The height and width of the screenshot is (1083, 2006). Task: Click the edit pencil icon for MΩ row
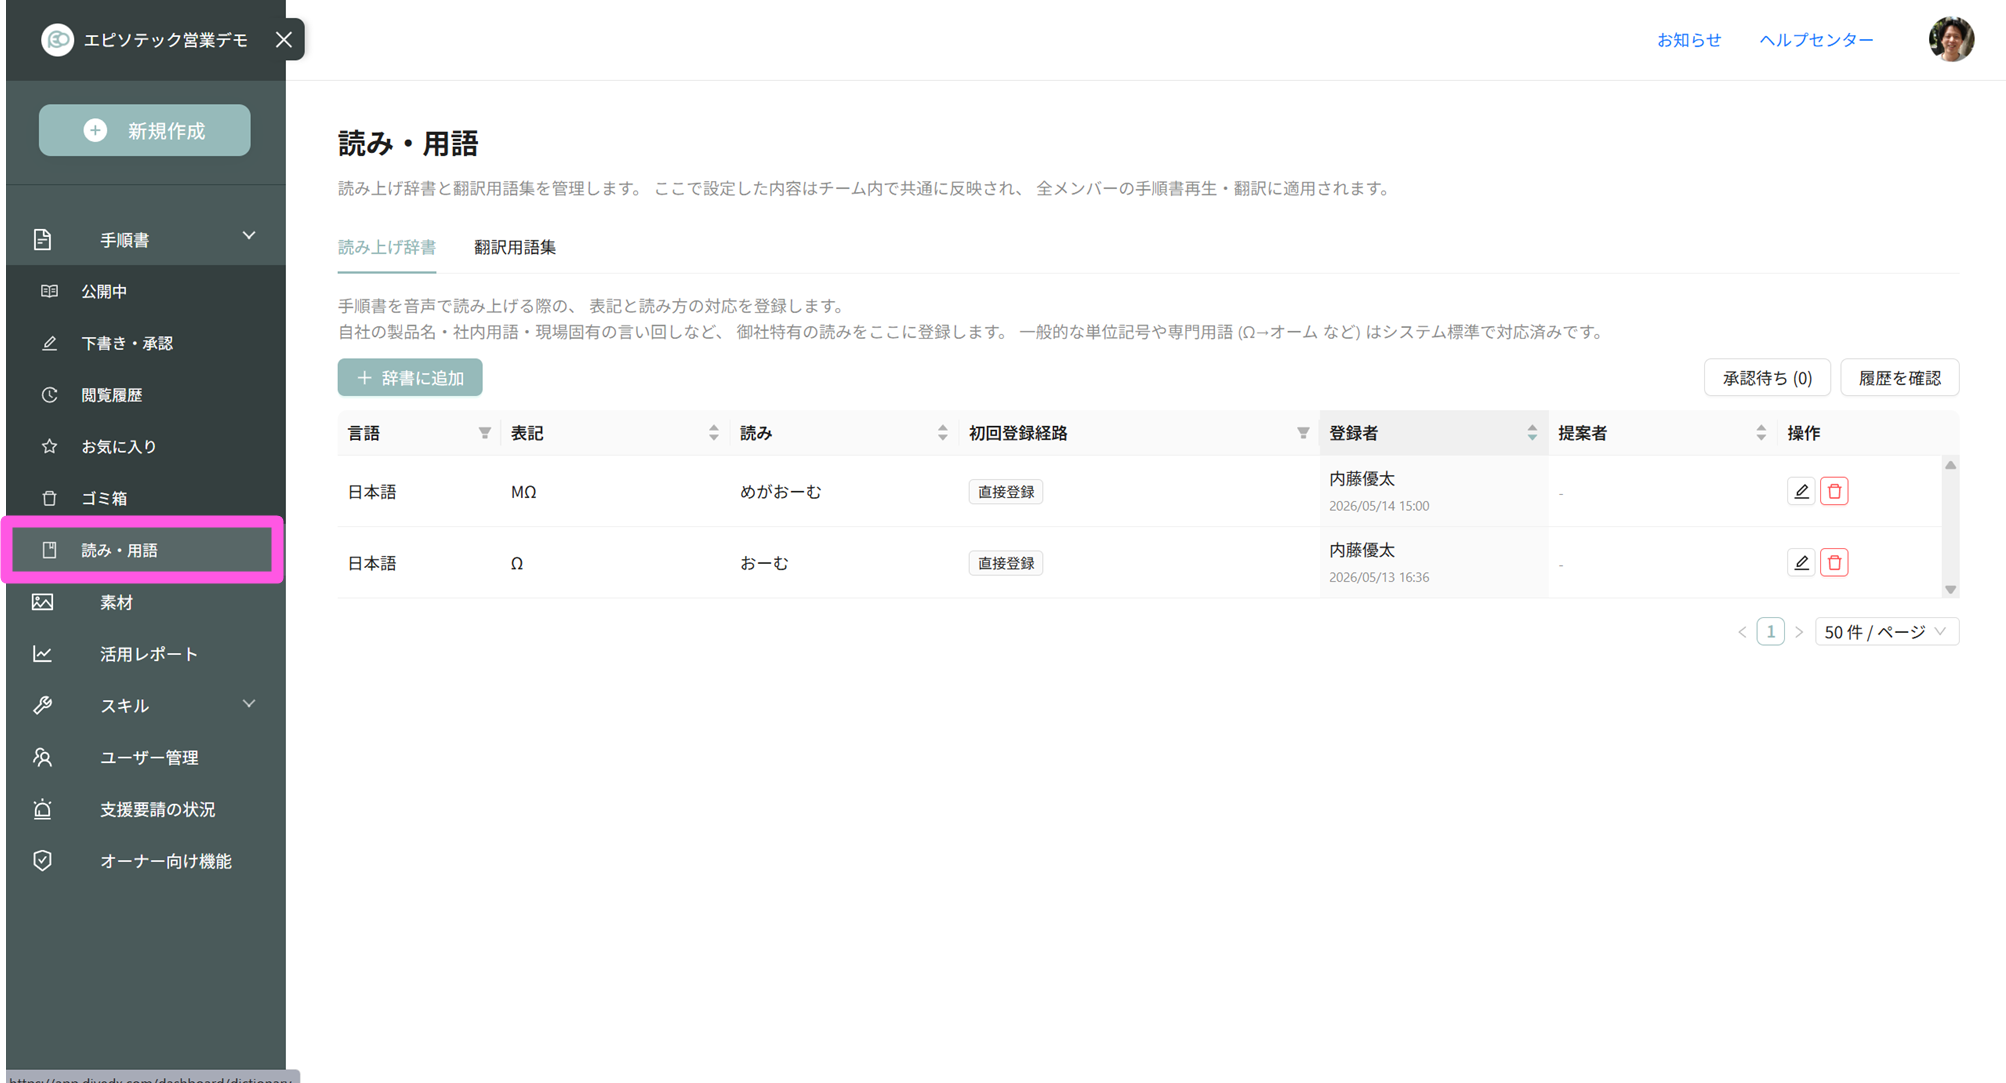(1801, 491)
